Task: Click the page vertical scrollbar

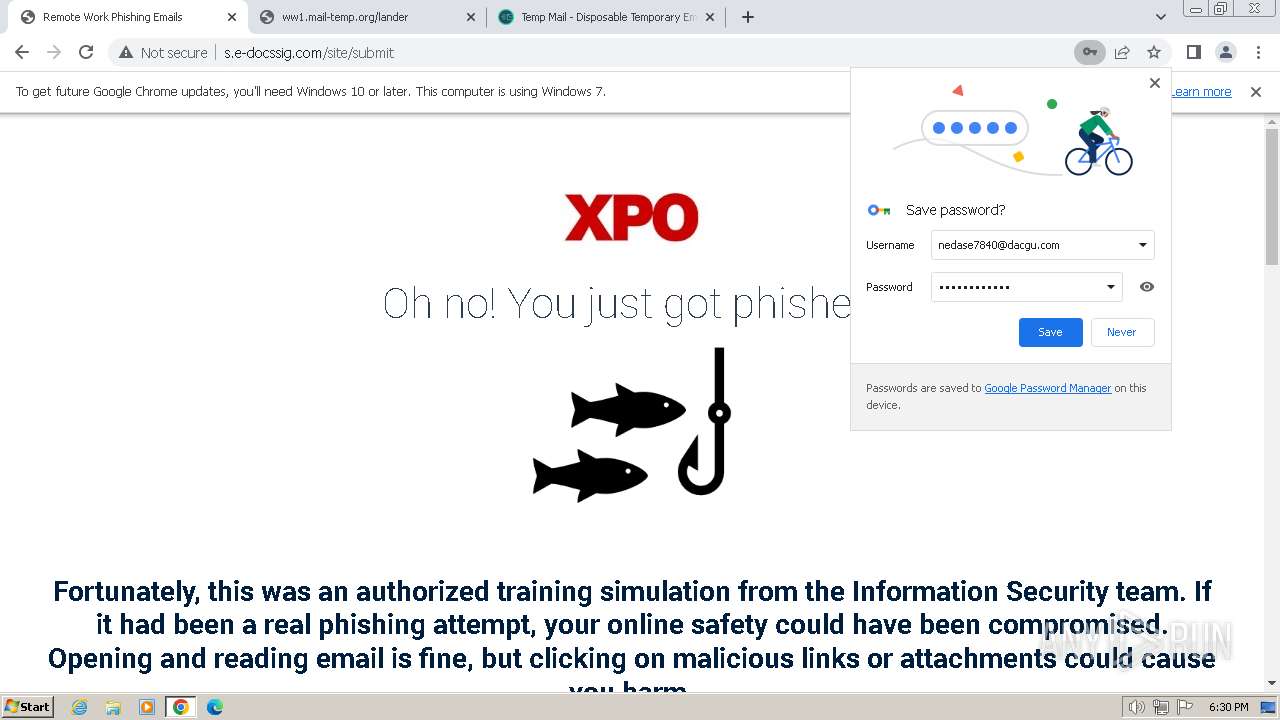Action: click(1272, 196)
